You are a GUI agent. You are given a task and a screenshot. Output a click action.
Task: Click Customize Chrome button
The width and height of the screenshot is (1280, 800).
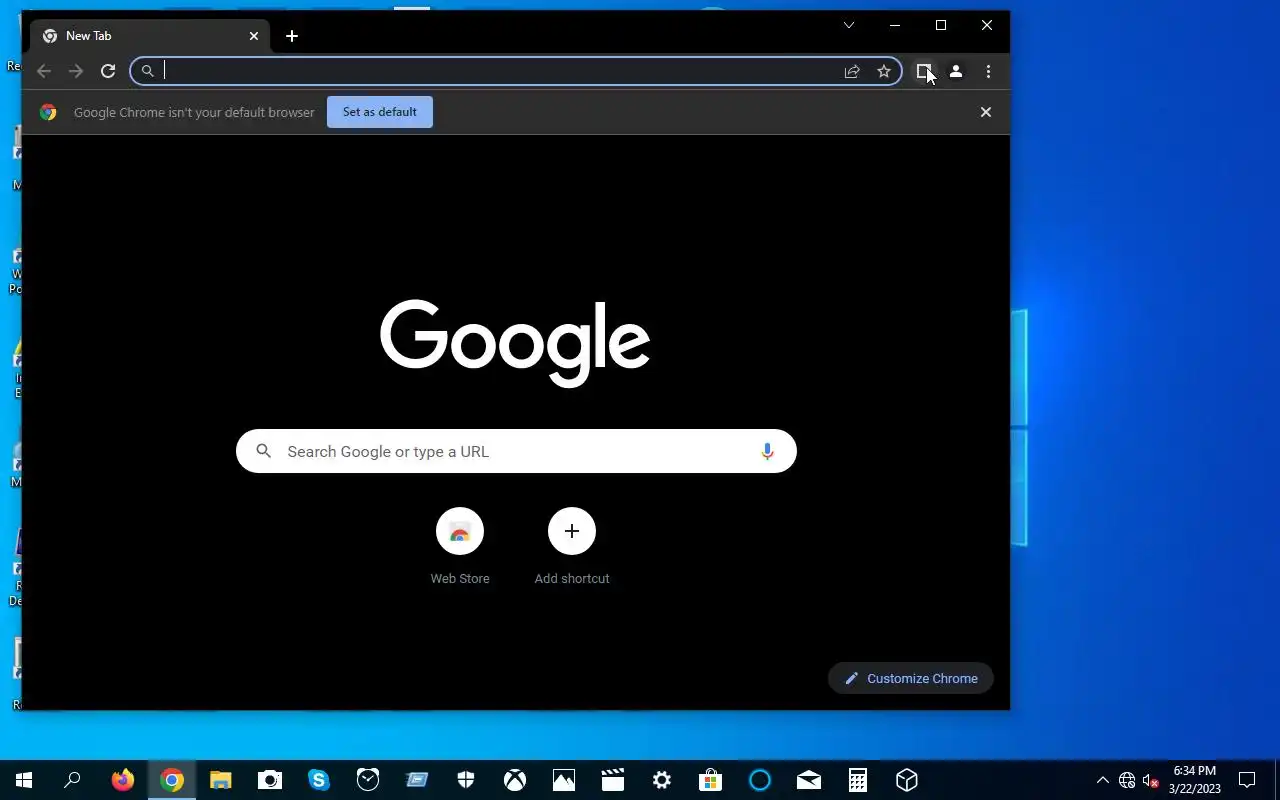pyautogui.click(x=911, y=678)
